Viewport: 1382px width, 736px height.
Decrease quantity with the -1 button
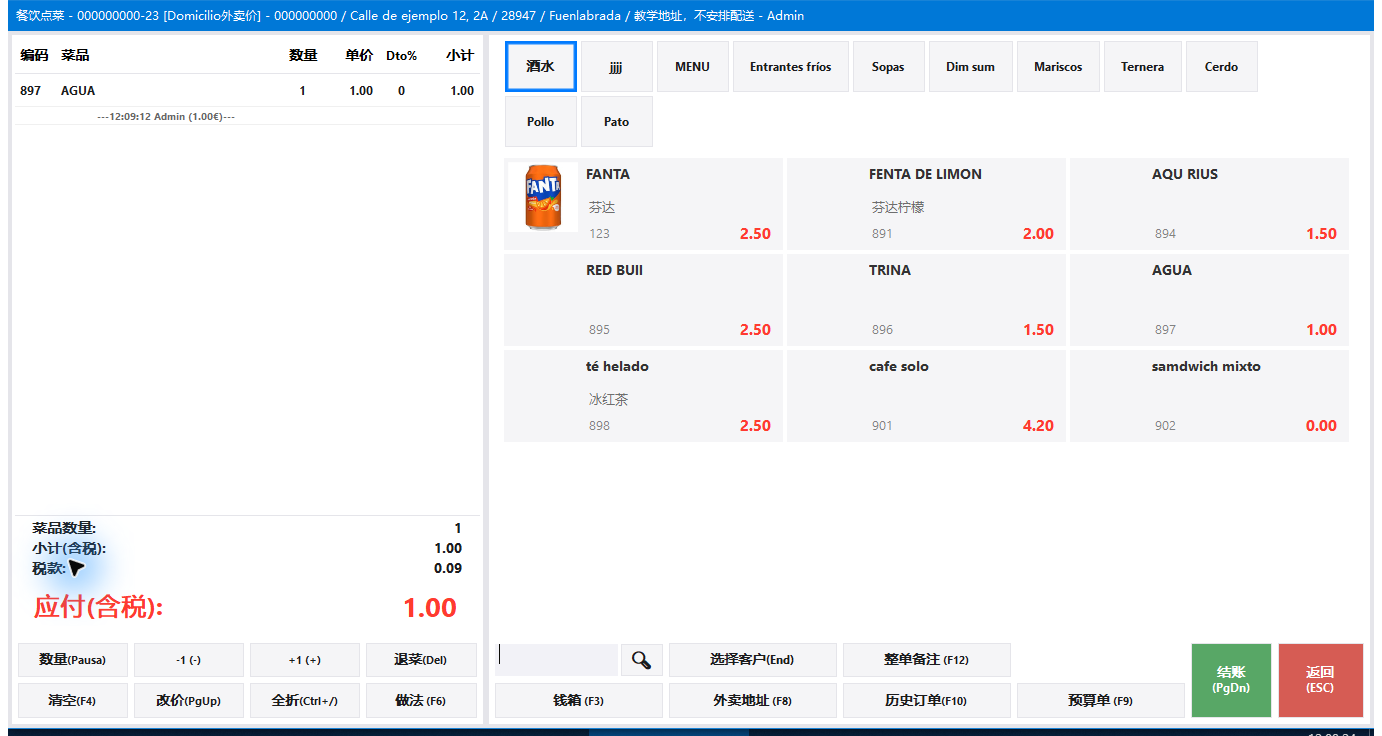point(189,660)
